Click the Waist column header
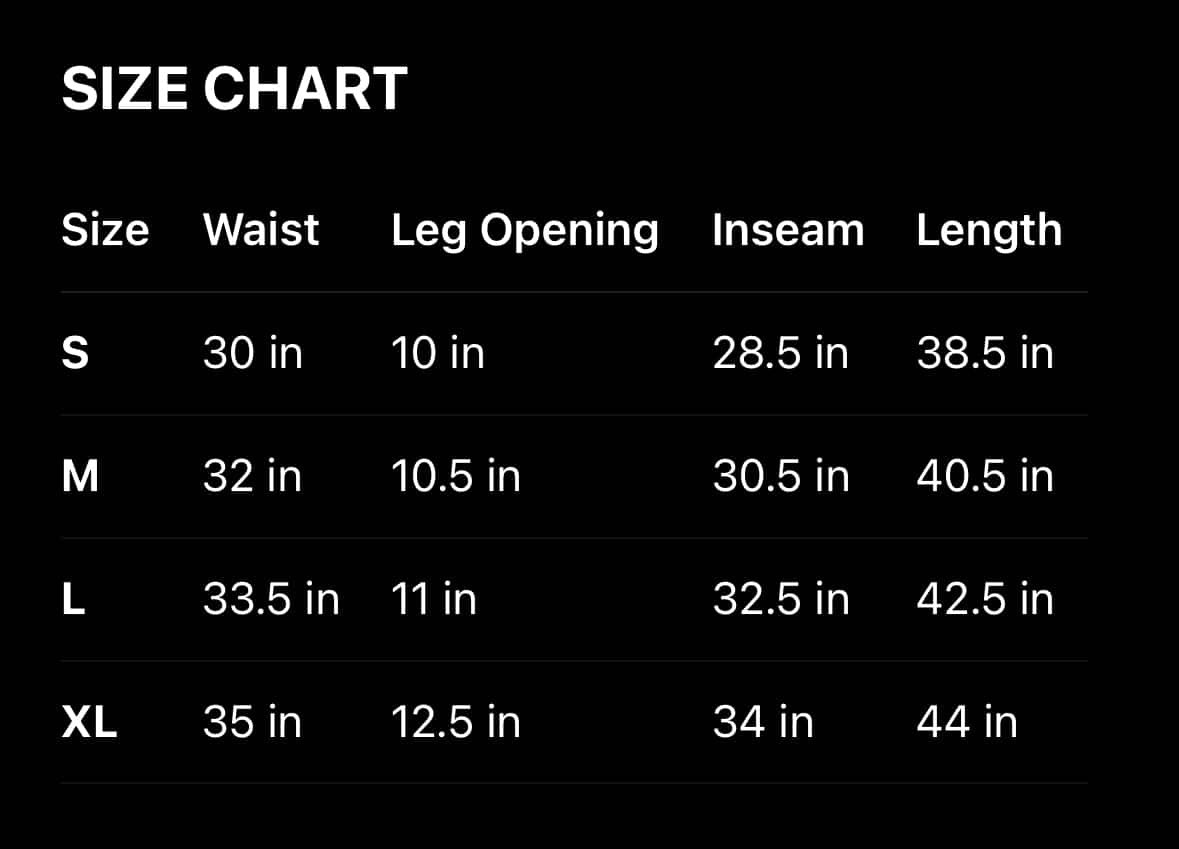Viewport: 1179px width, 849px height. pyautogui.click(x=261, y=230)
